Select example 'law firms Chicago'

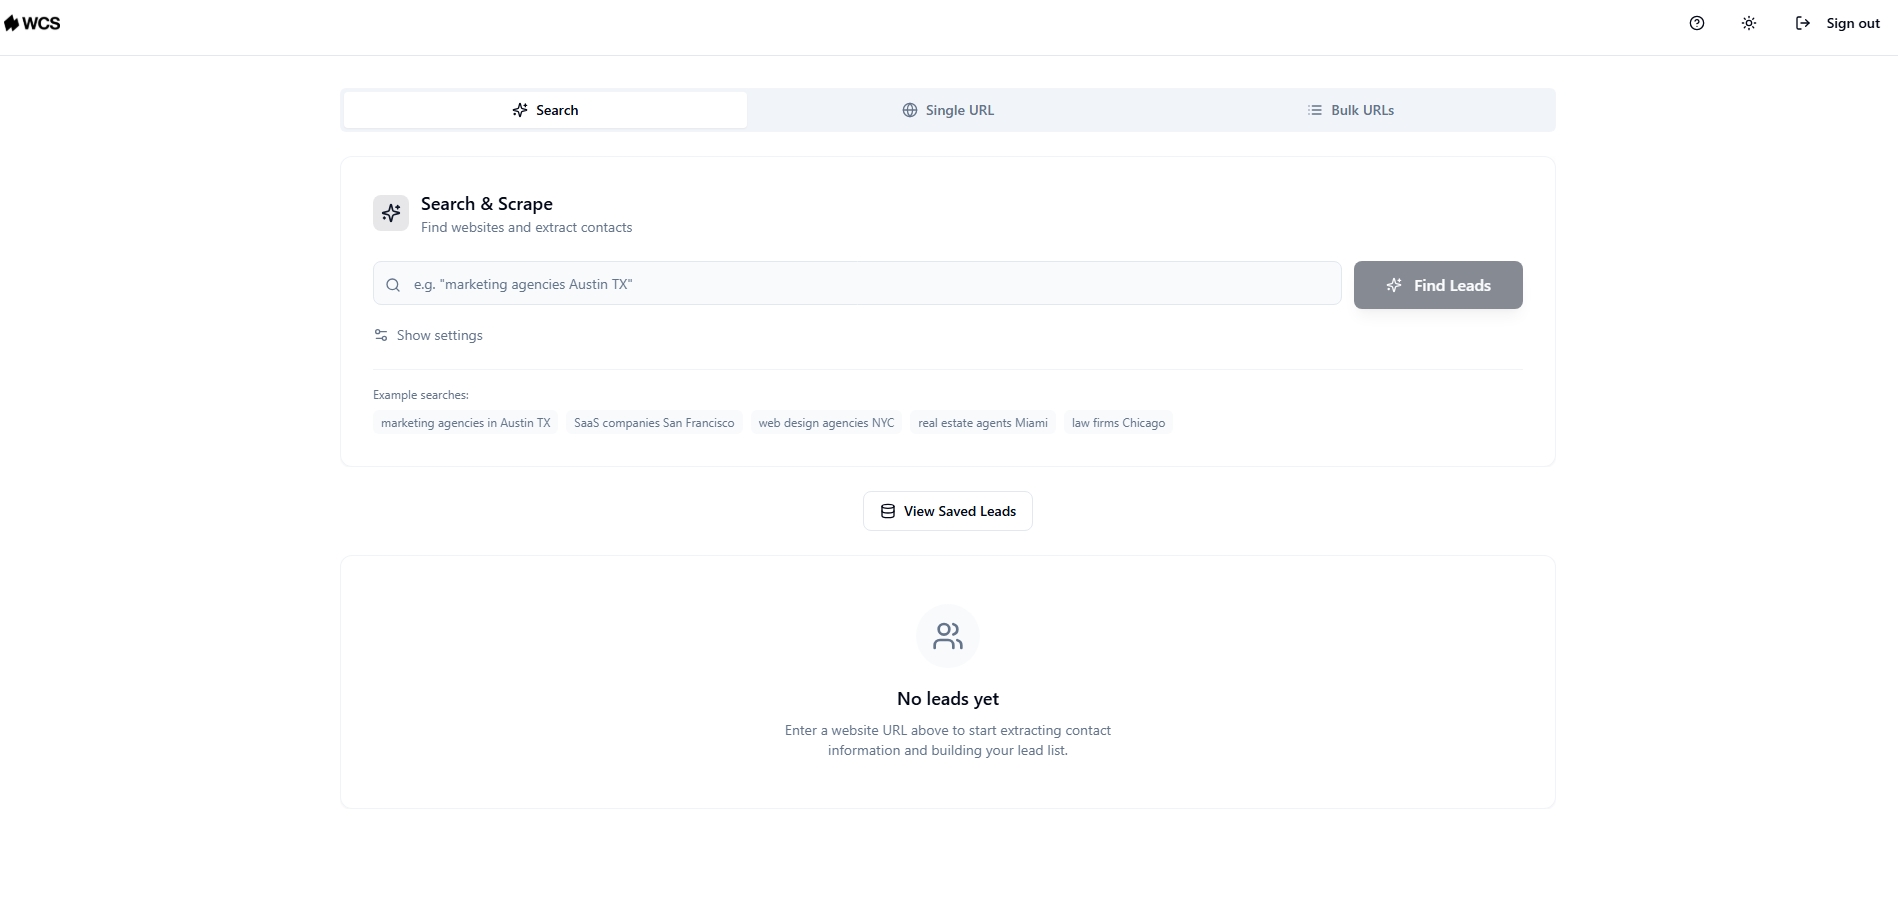click(1118, 423)
